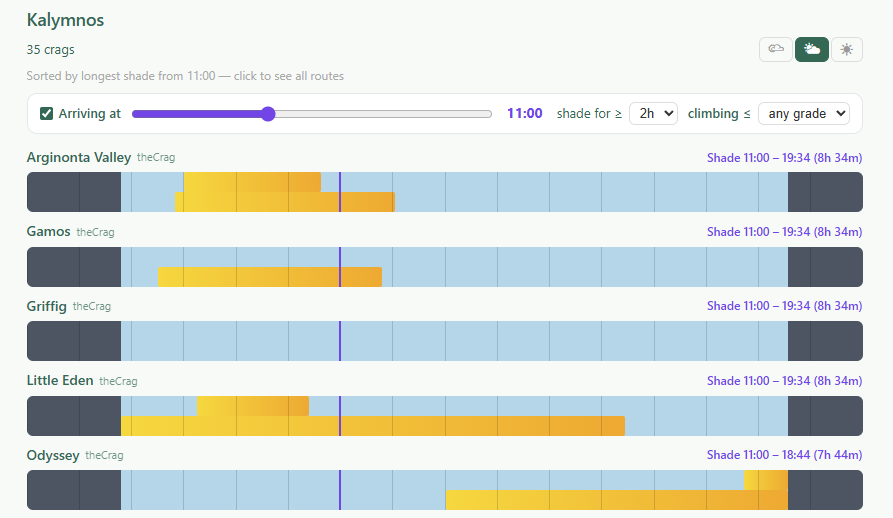Open the Gamos crag routes

click(48, 232)
